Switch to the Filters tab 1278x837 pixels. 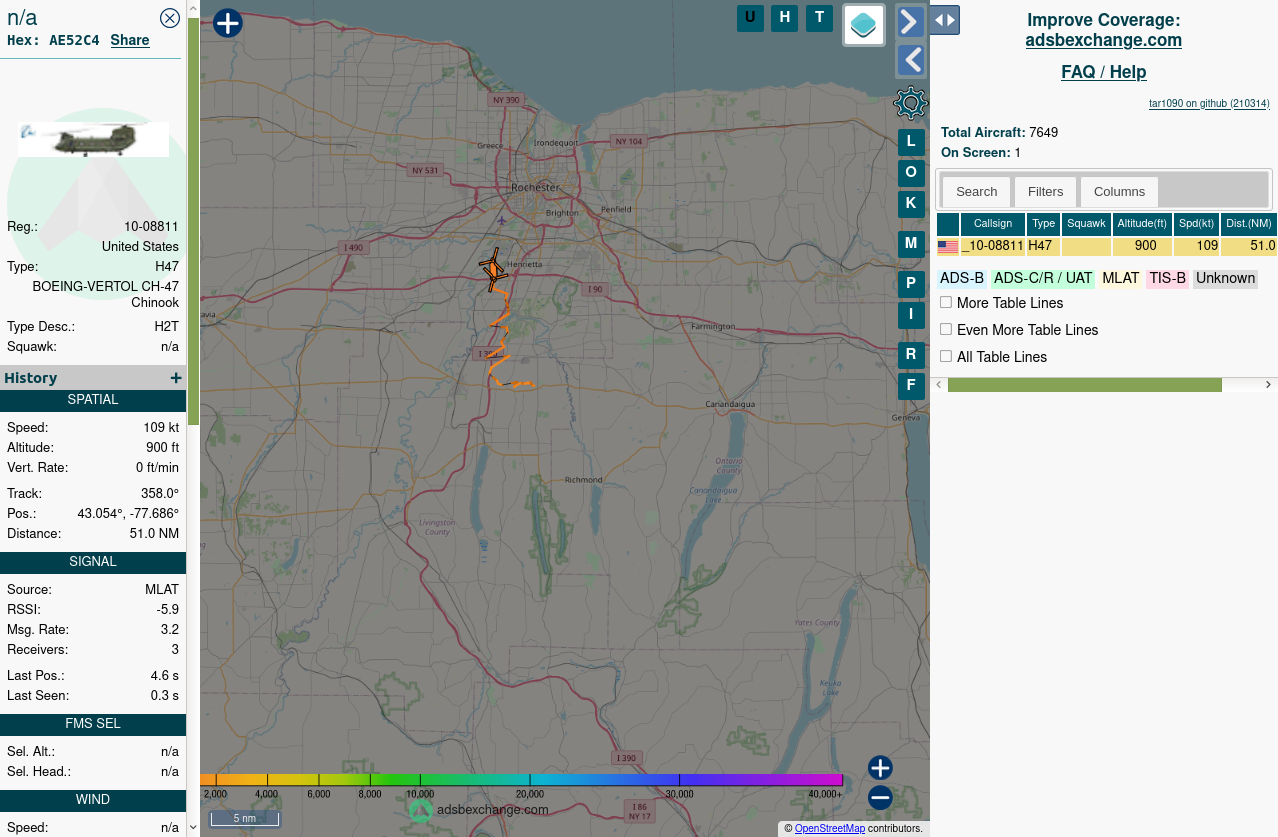click(x=1046, y=191)
